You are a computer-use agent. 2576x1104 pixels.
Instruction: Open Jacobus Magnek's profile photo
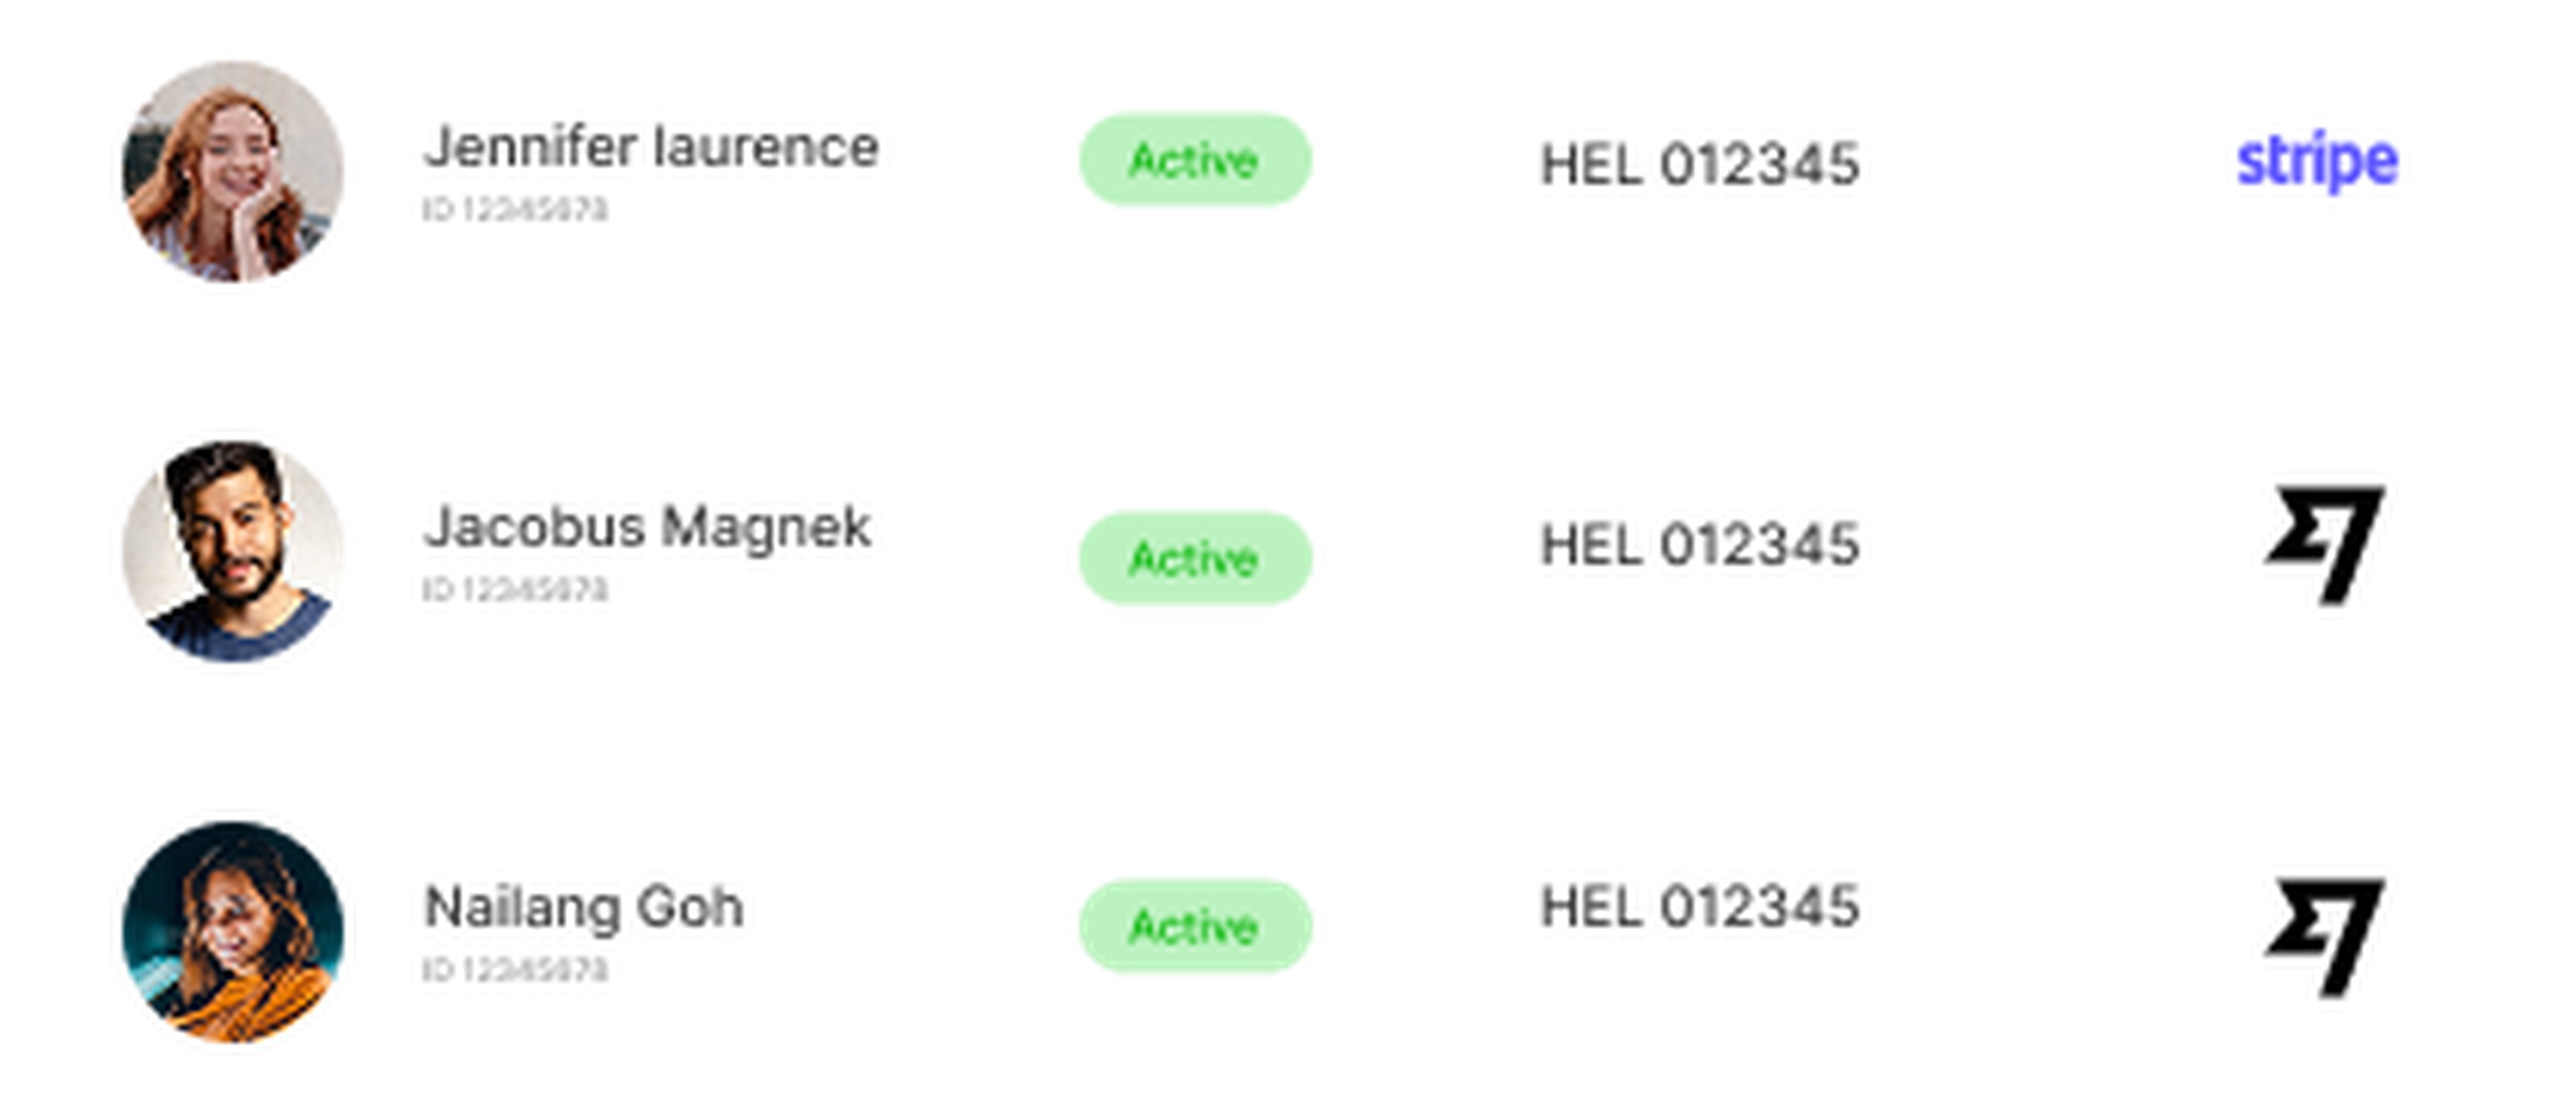[x=233, y=551]
